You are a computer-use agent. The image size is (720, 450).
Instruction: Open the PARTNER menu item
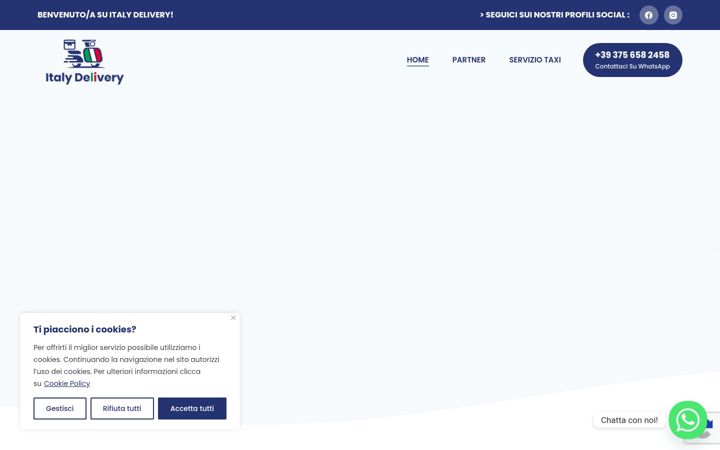(x=469, y=60)
